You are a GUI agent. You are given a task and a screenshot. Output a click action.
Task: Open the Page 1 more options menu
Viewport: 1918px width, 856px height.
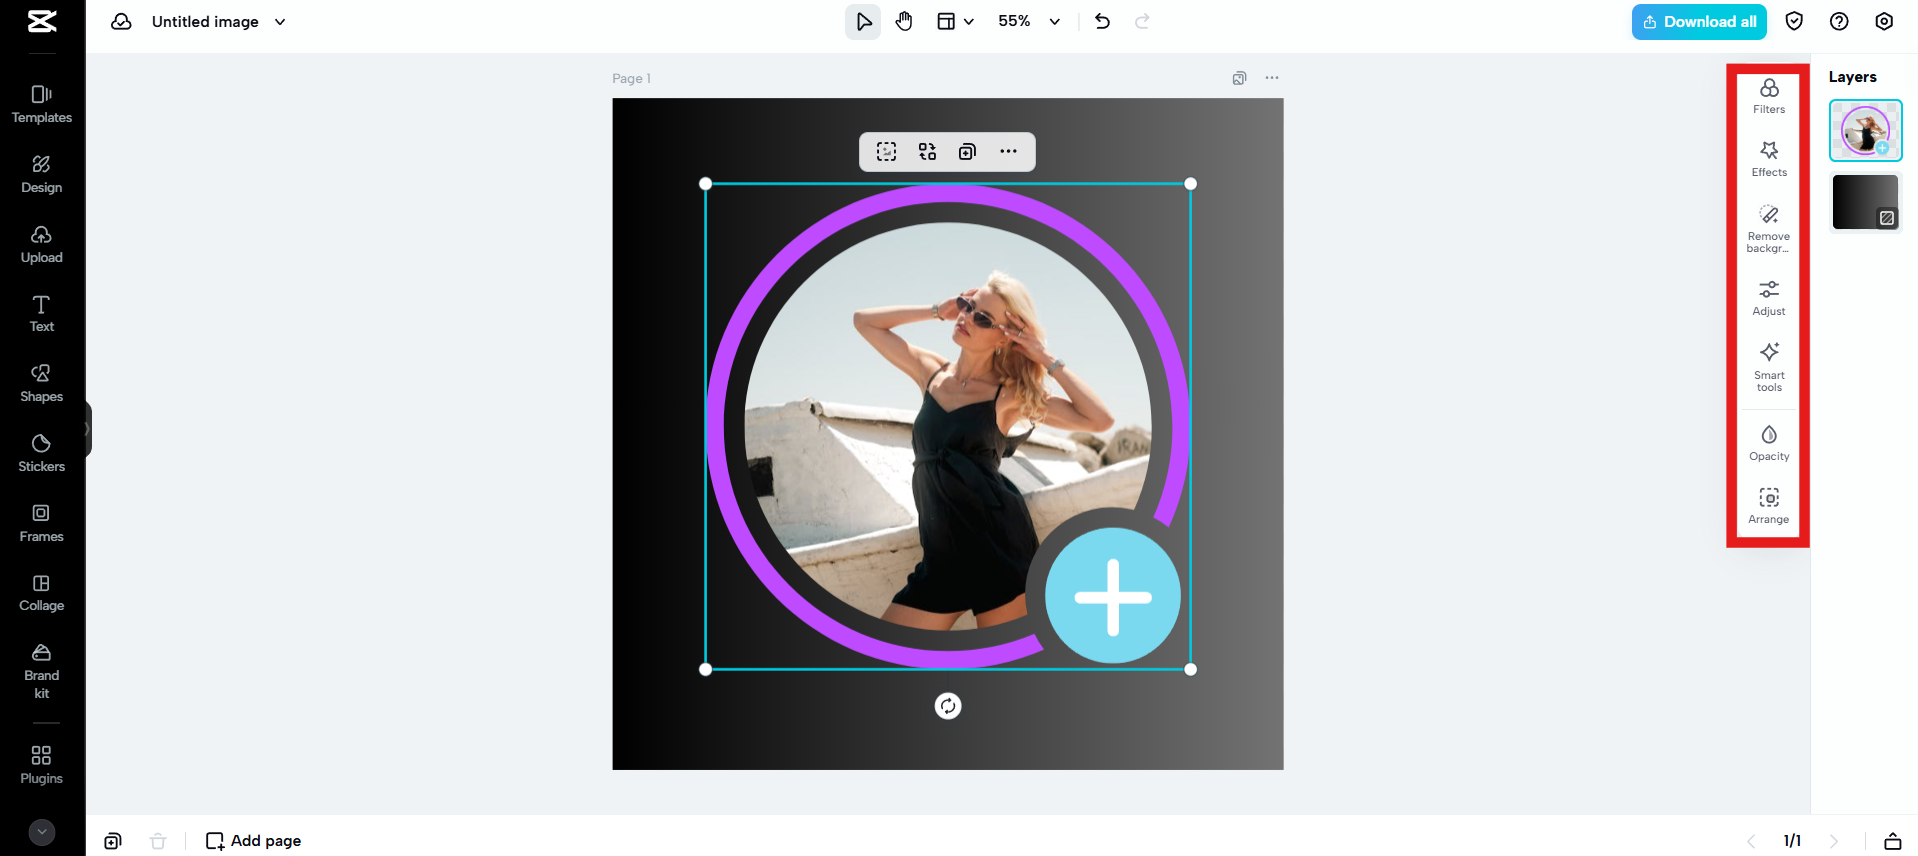click(1272, 78)
